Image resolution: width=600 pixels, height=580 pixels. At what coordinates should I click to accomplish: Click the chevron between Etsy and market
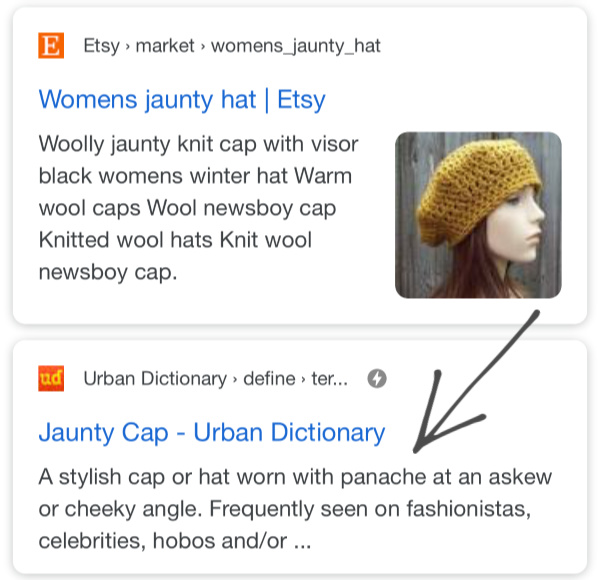128,47
